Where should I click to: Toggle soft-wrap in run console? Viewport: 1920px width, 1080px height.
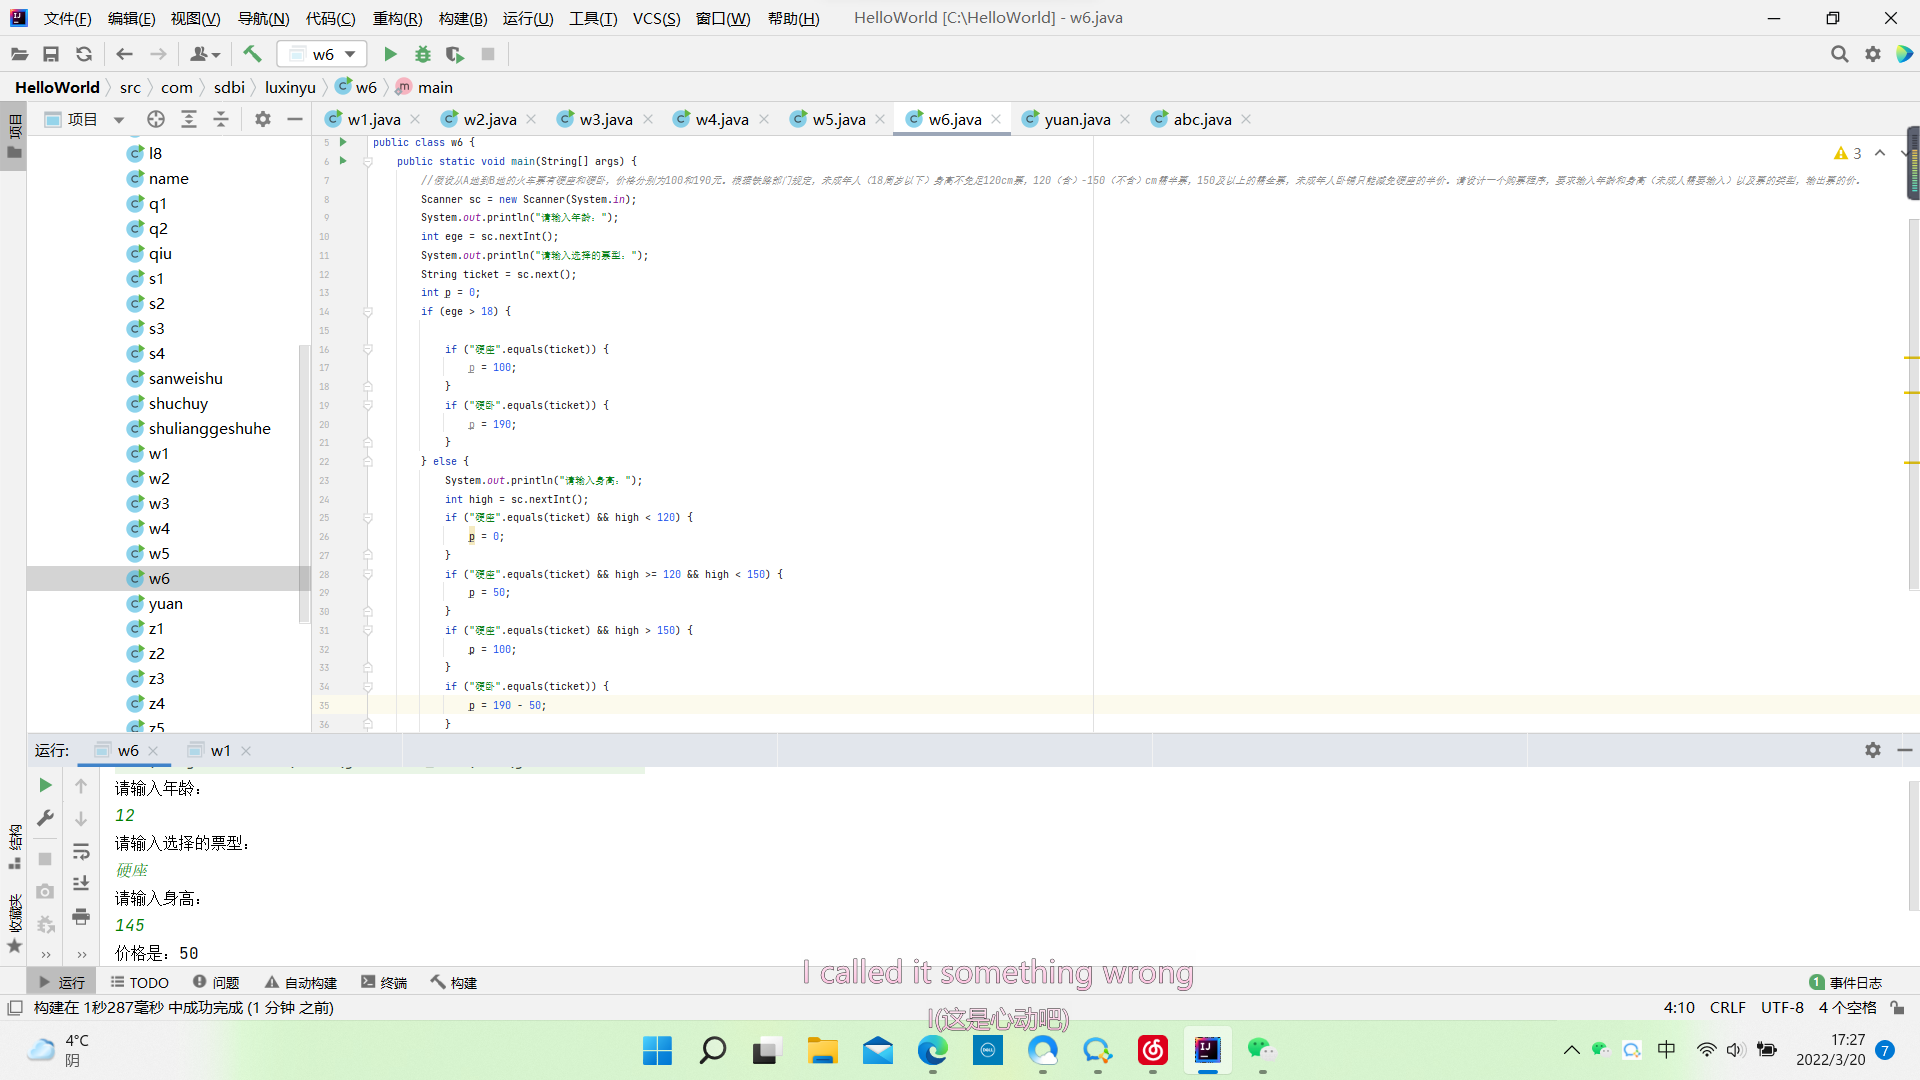click(x=81, y=851)
